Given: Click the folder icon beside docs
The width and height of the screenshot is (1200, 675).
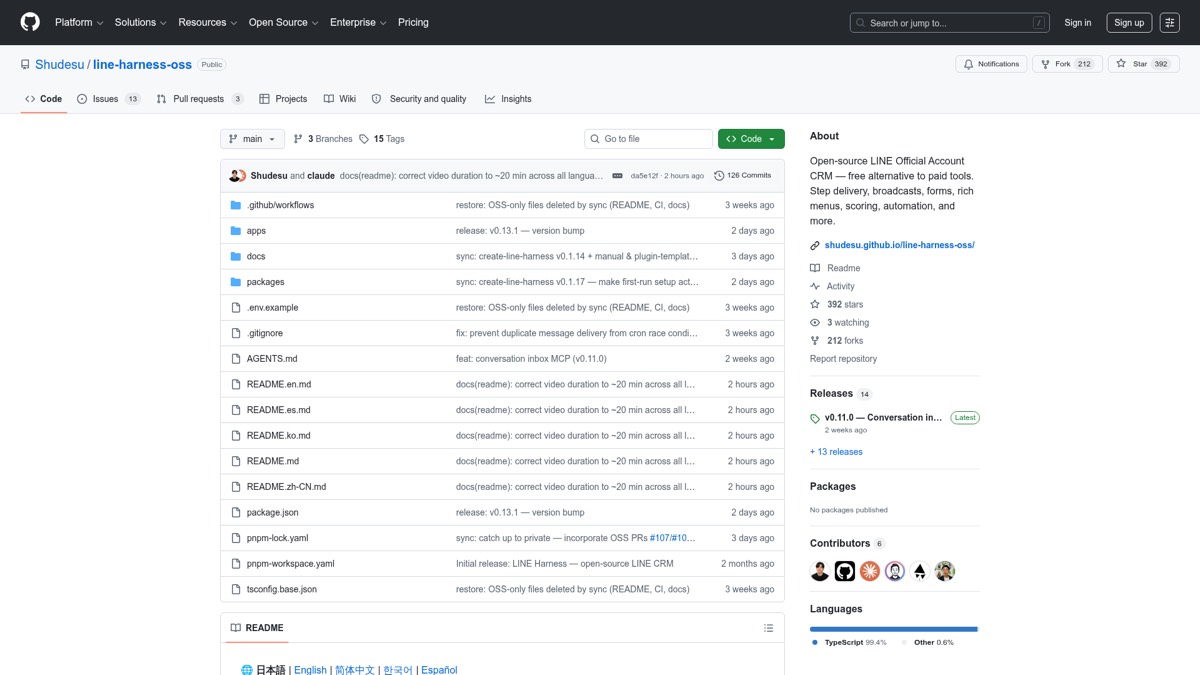Looking at the screenshot, I should [x=236, y=256].
